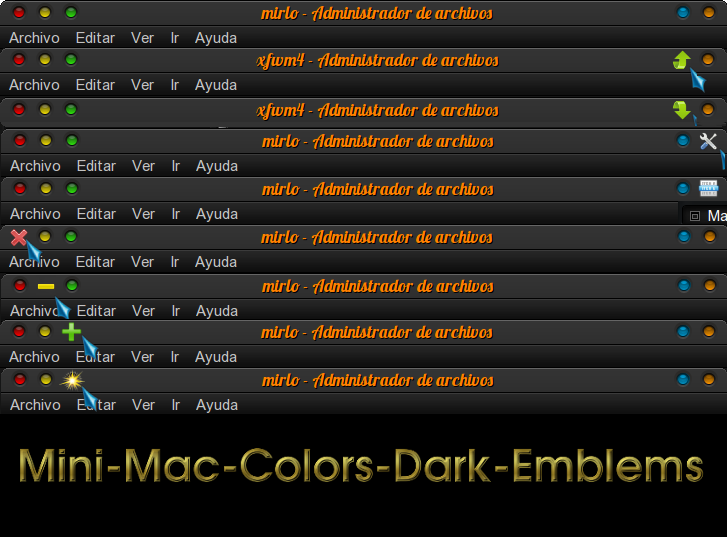Open Editar menu in the xfwm4 up-arrow window
Viewport: 727px width, 537px height.
coord(95,85)
